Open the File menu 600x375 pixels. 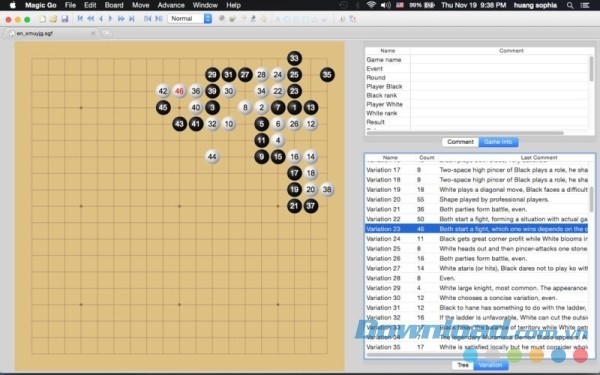pos(70,5)
